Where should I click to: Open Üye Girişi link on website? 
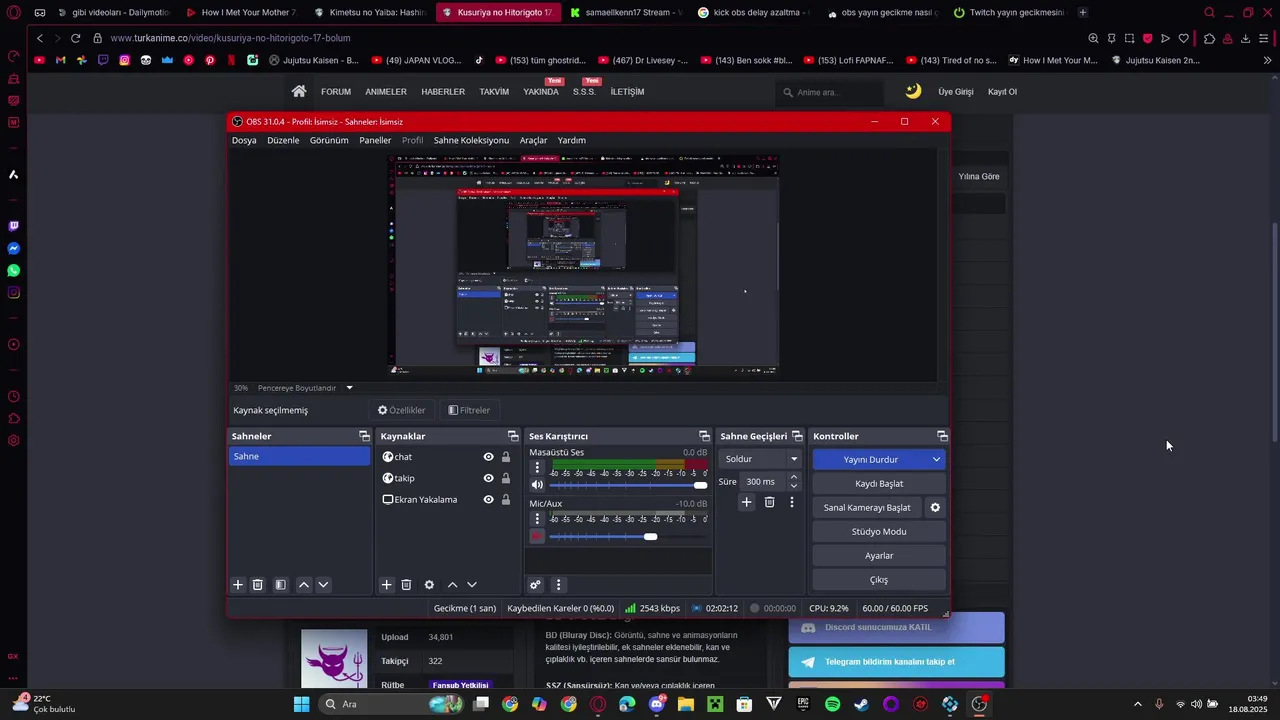click(x=955, y=92)
